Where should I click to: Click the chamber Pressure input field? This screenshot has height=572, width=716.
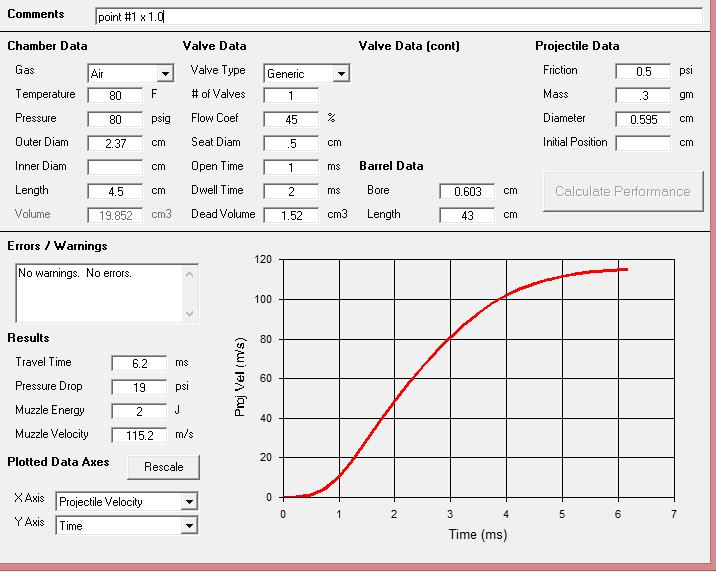115,120
